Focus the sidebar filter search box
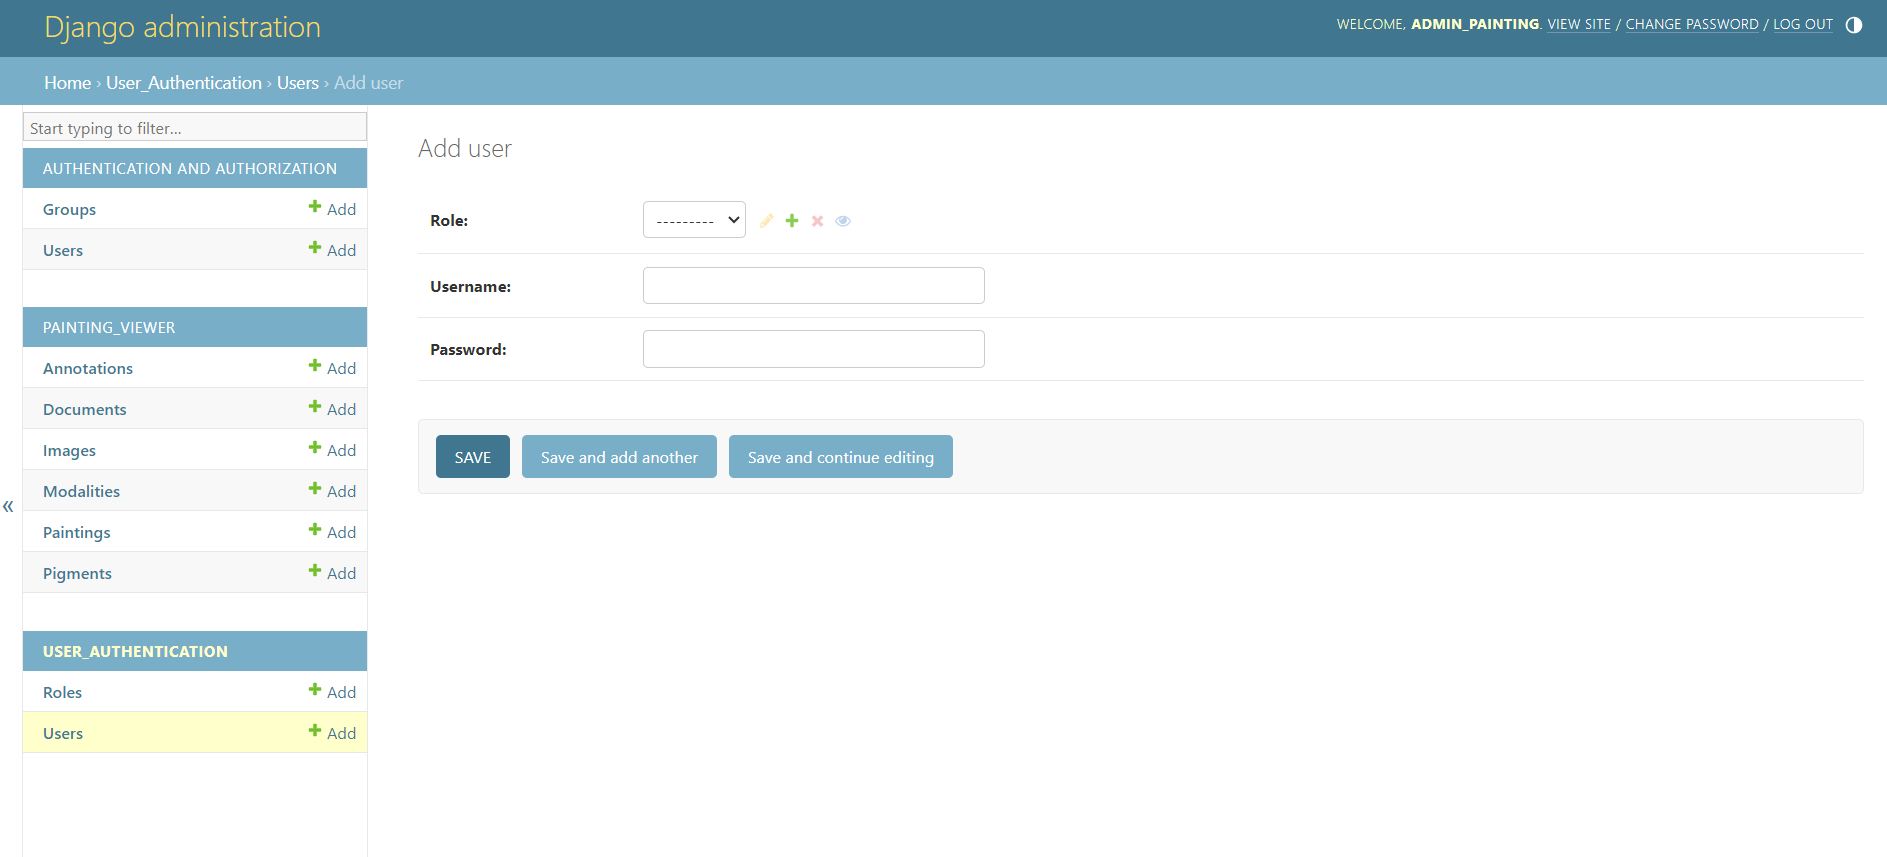 point(195,128)
